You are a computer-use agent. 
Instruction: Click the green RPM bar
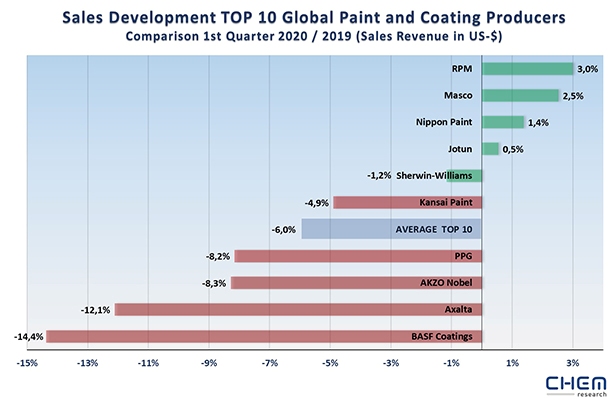click(x=527, y=69)
